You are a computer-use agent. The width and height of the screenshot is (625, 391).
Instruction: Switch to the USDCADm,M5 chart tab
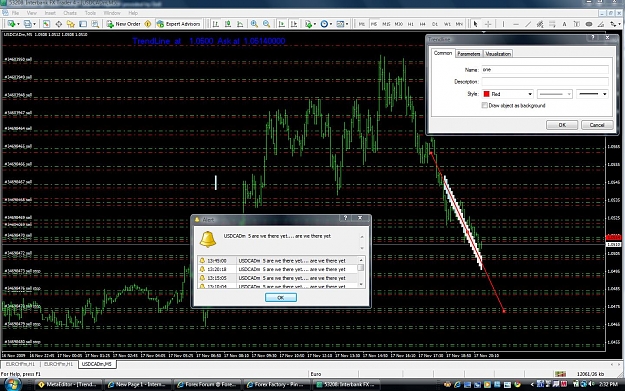coord(97,364)
